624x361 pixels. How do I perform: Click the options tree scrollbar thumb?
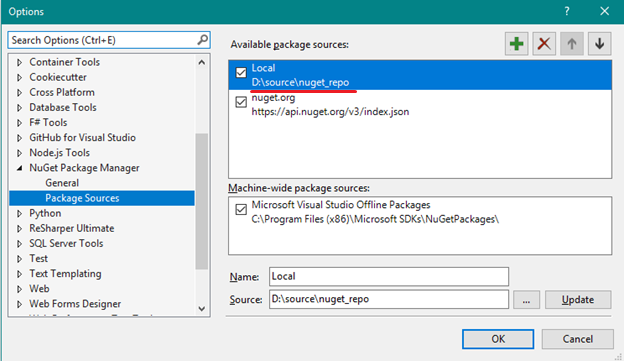point(202,201)
